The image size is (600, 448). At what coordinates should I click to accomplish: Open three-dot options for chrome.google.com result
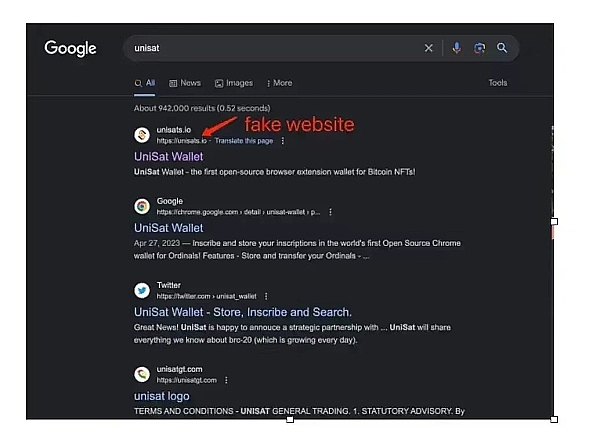(x=331, y=212)
